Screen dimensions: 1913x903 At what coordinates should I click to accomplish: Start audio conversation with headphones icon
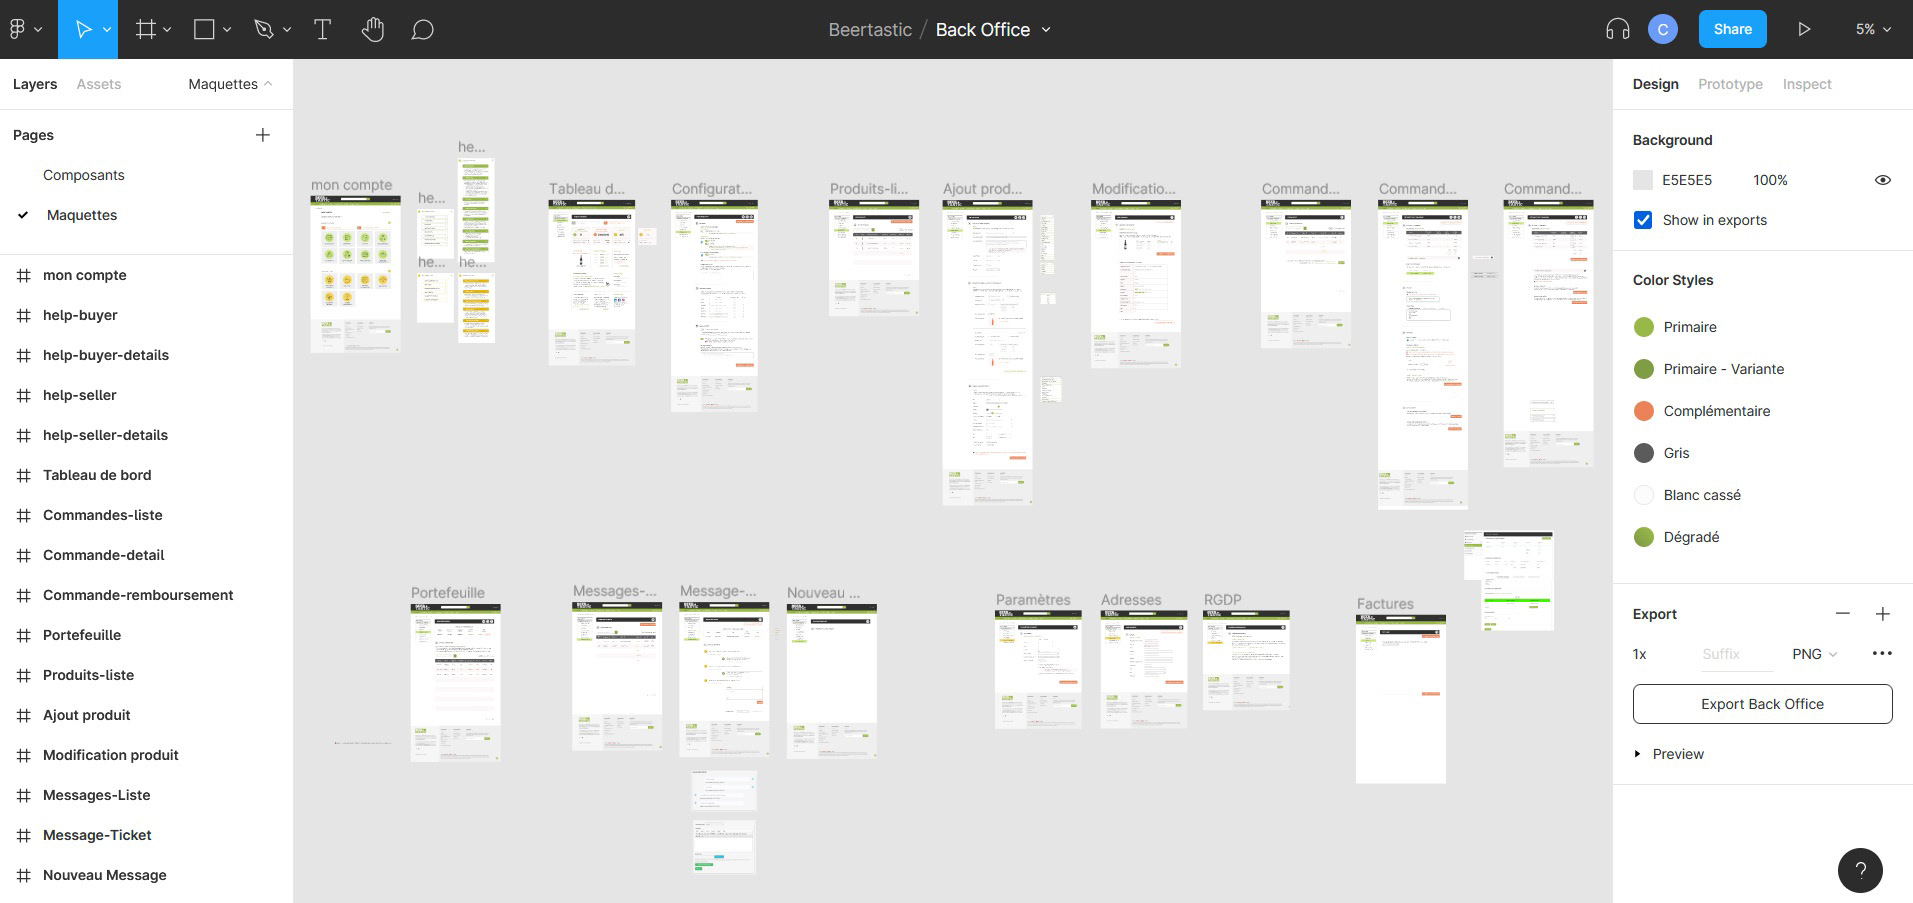(1617, 29)
